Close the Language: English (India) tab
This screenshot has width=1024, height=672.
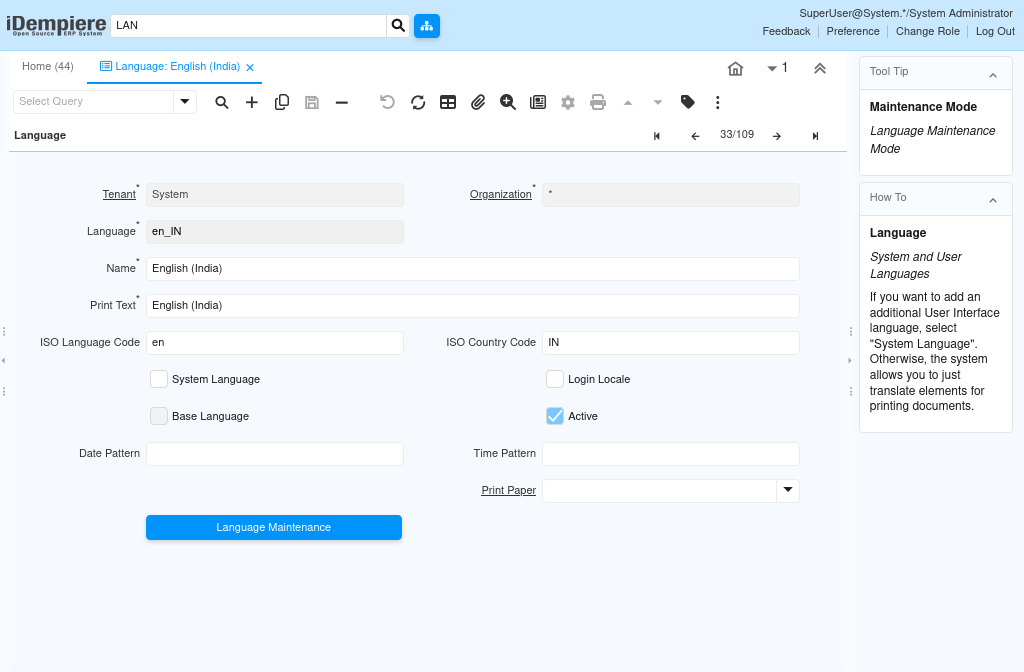tap(250, 67)
